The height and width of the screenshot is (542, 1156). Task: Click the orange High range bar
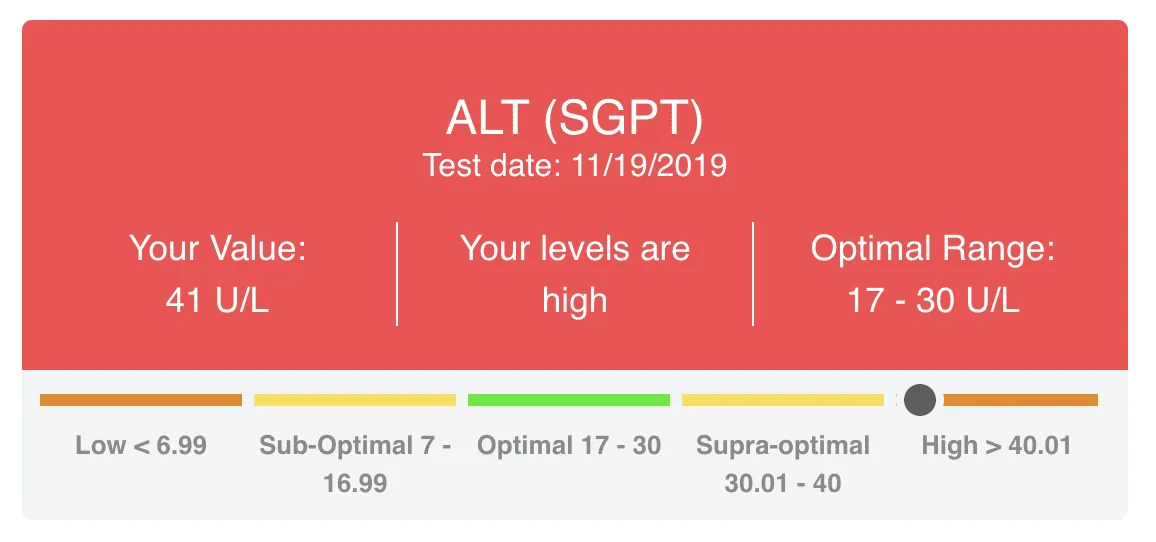tap(1020, 400)
